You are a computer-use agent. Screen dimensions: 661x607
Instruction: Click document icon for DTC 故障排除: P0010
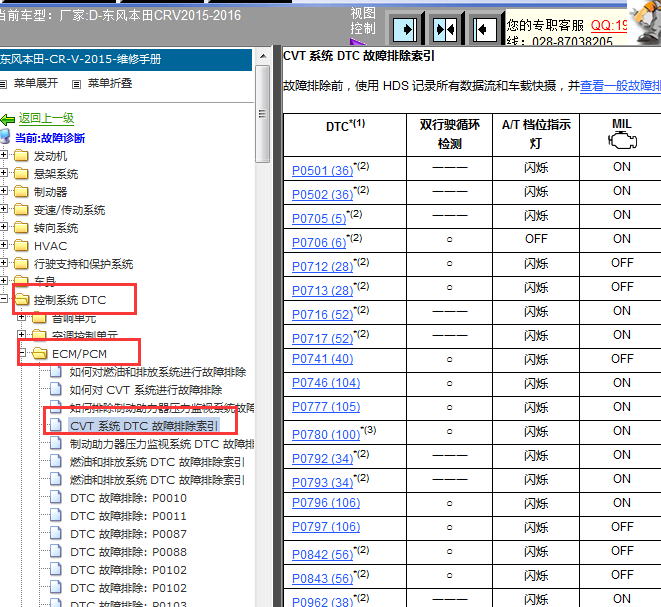pyautogui.click(x=56, y=497)
